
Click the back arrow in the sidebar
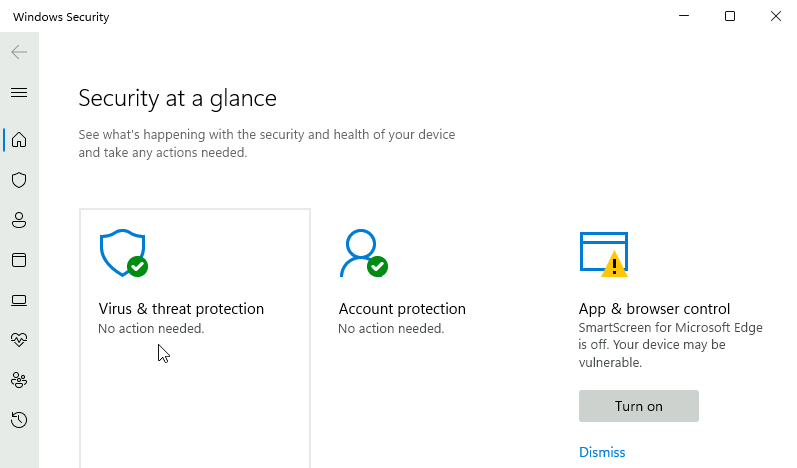19,52
